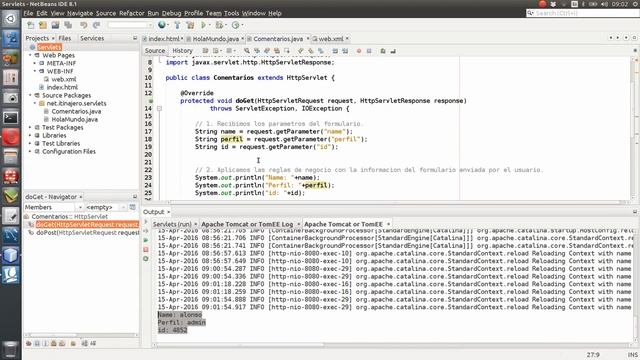Collapse the WEB-INF folder node
This screenshot has height=360, width=640.
(x=35, y=71)
